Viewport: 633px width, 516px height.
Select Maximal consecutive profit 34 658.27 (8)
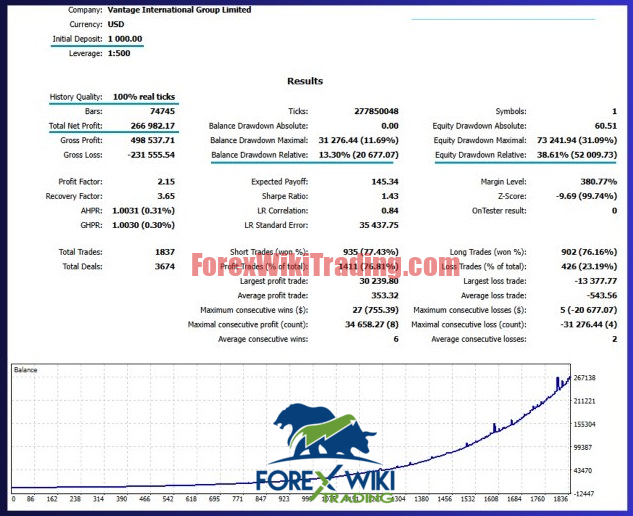pos(372,325)
